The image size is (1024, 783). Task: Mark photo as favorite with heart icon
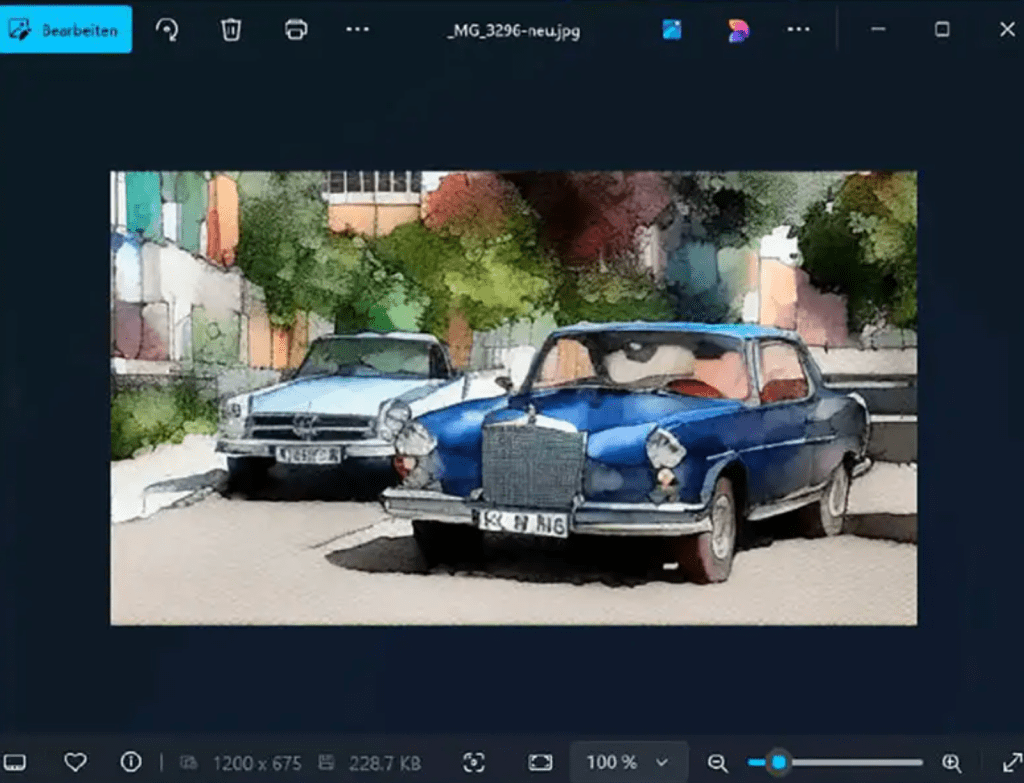click(x=75, y=762)
